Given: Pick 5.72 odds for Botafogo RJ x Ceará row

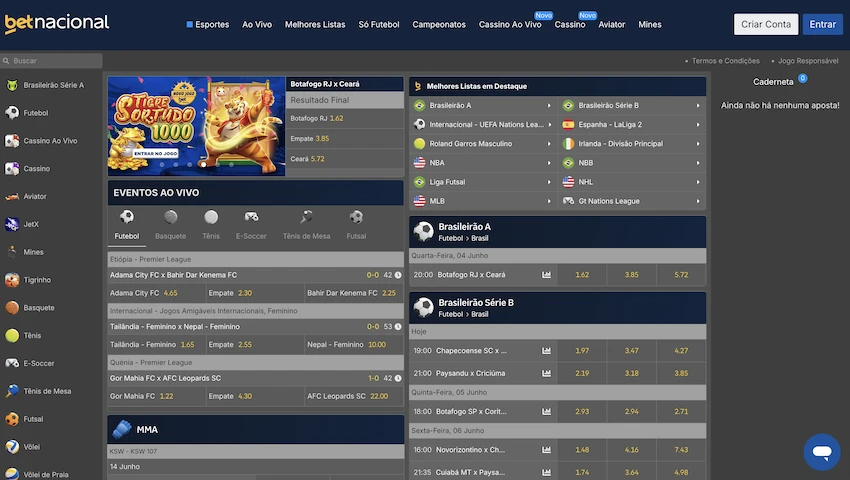Looking at the screenshot, I should pos(681,275).
